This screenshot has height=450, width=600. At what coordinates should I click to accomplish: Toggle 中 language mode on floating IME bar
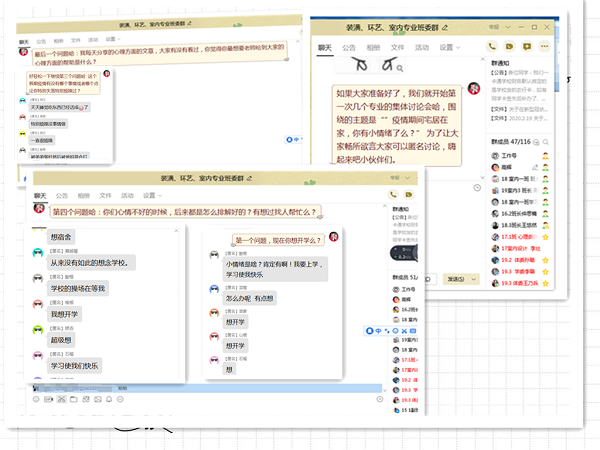pos(378,331)
